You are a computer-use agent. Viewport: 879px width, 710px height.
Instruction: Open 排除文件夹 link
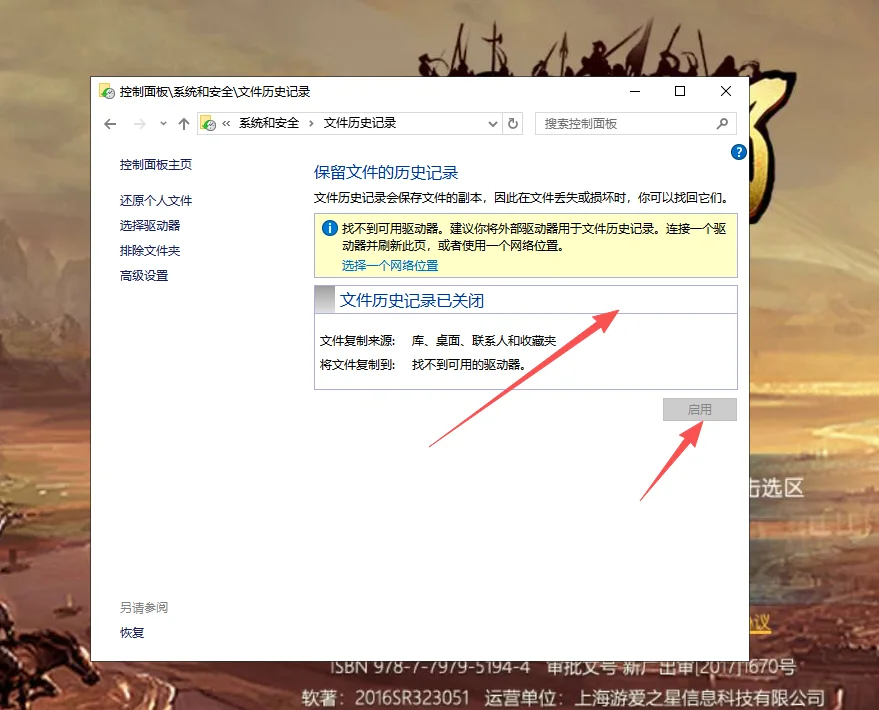pyautogui.click(x=150, y=251)
